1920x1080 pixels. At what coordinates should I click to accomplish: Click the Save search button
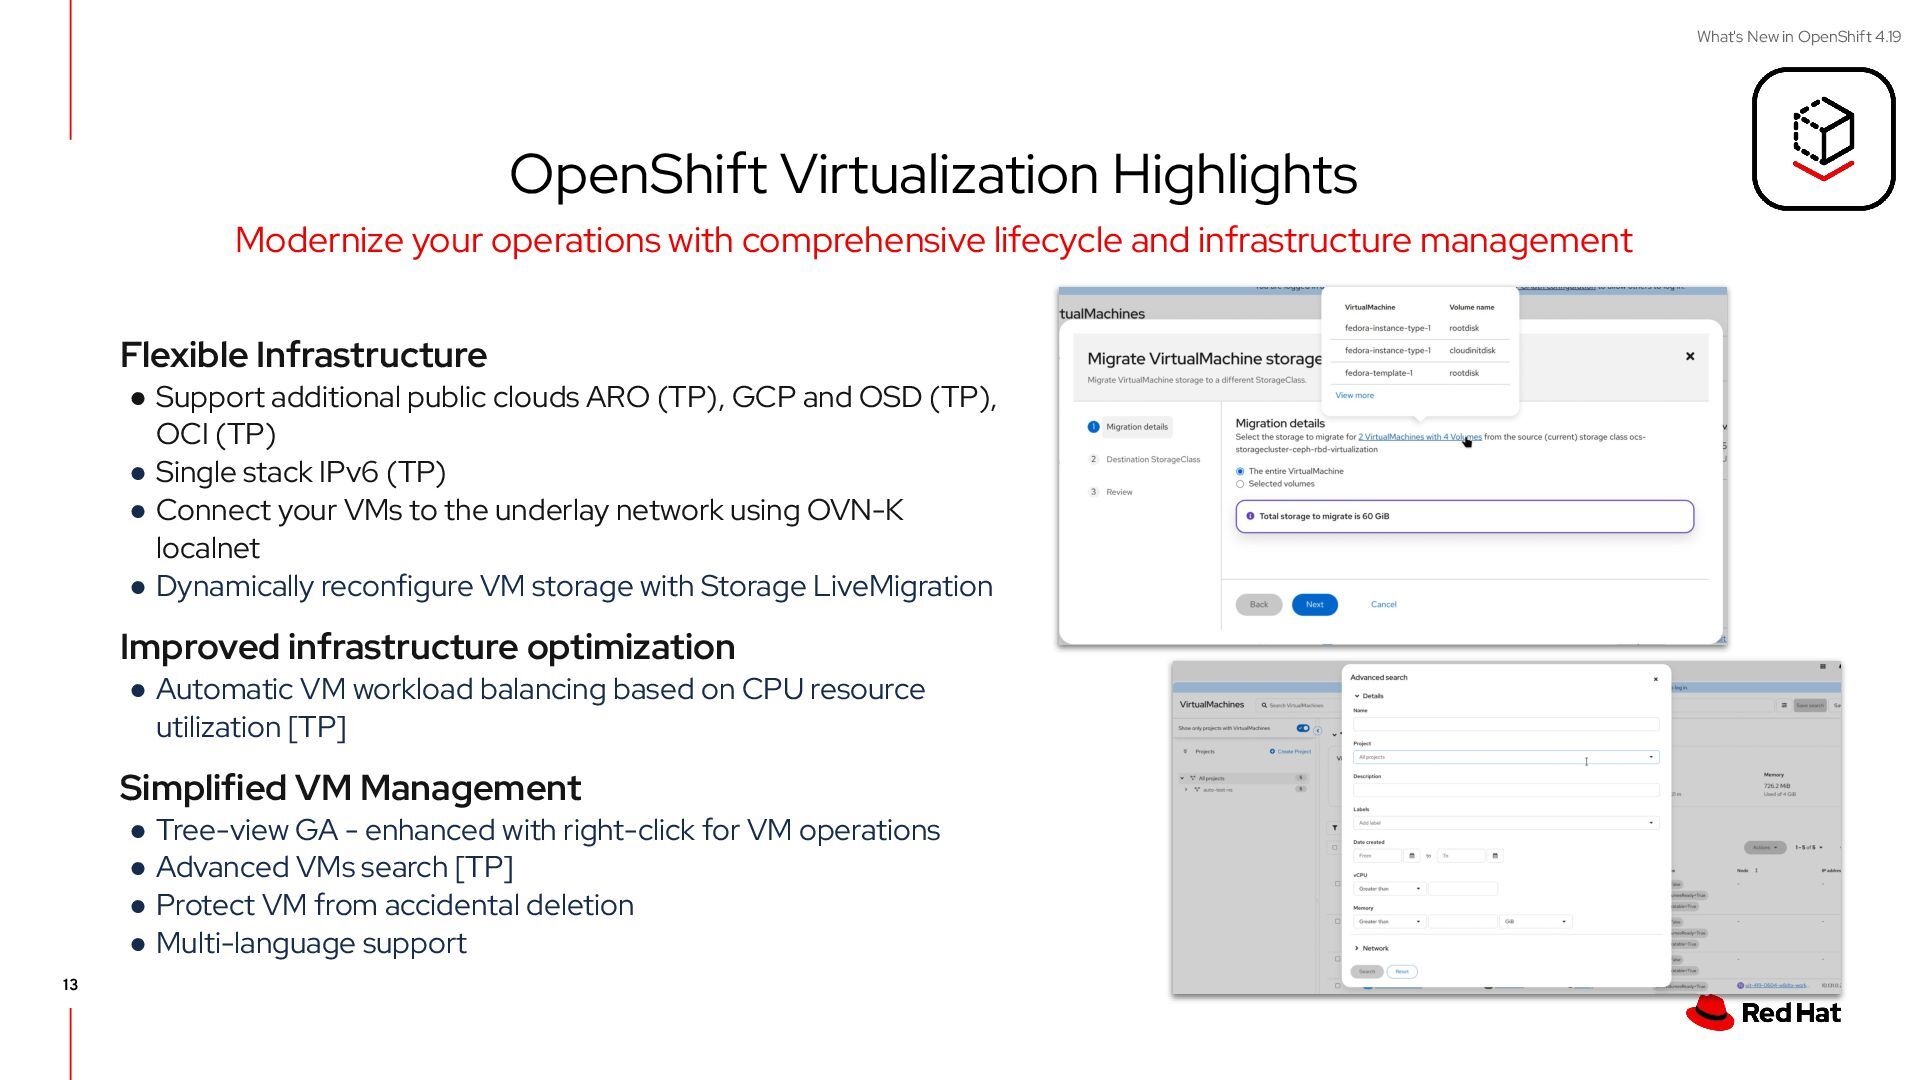[1810, 705]
